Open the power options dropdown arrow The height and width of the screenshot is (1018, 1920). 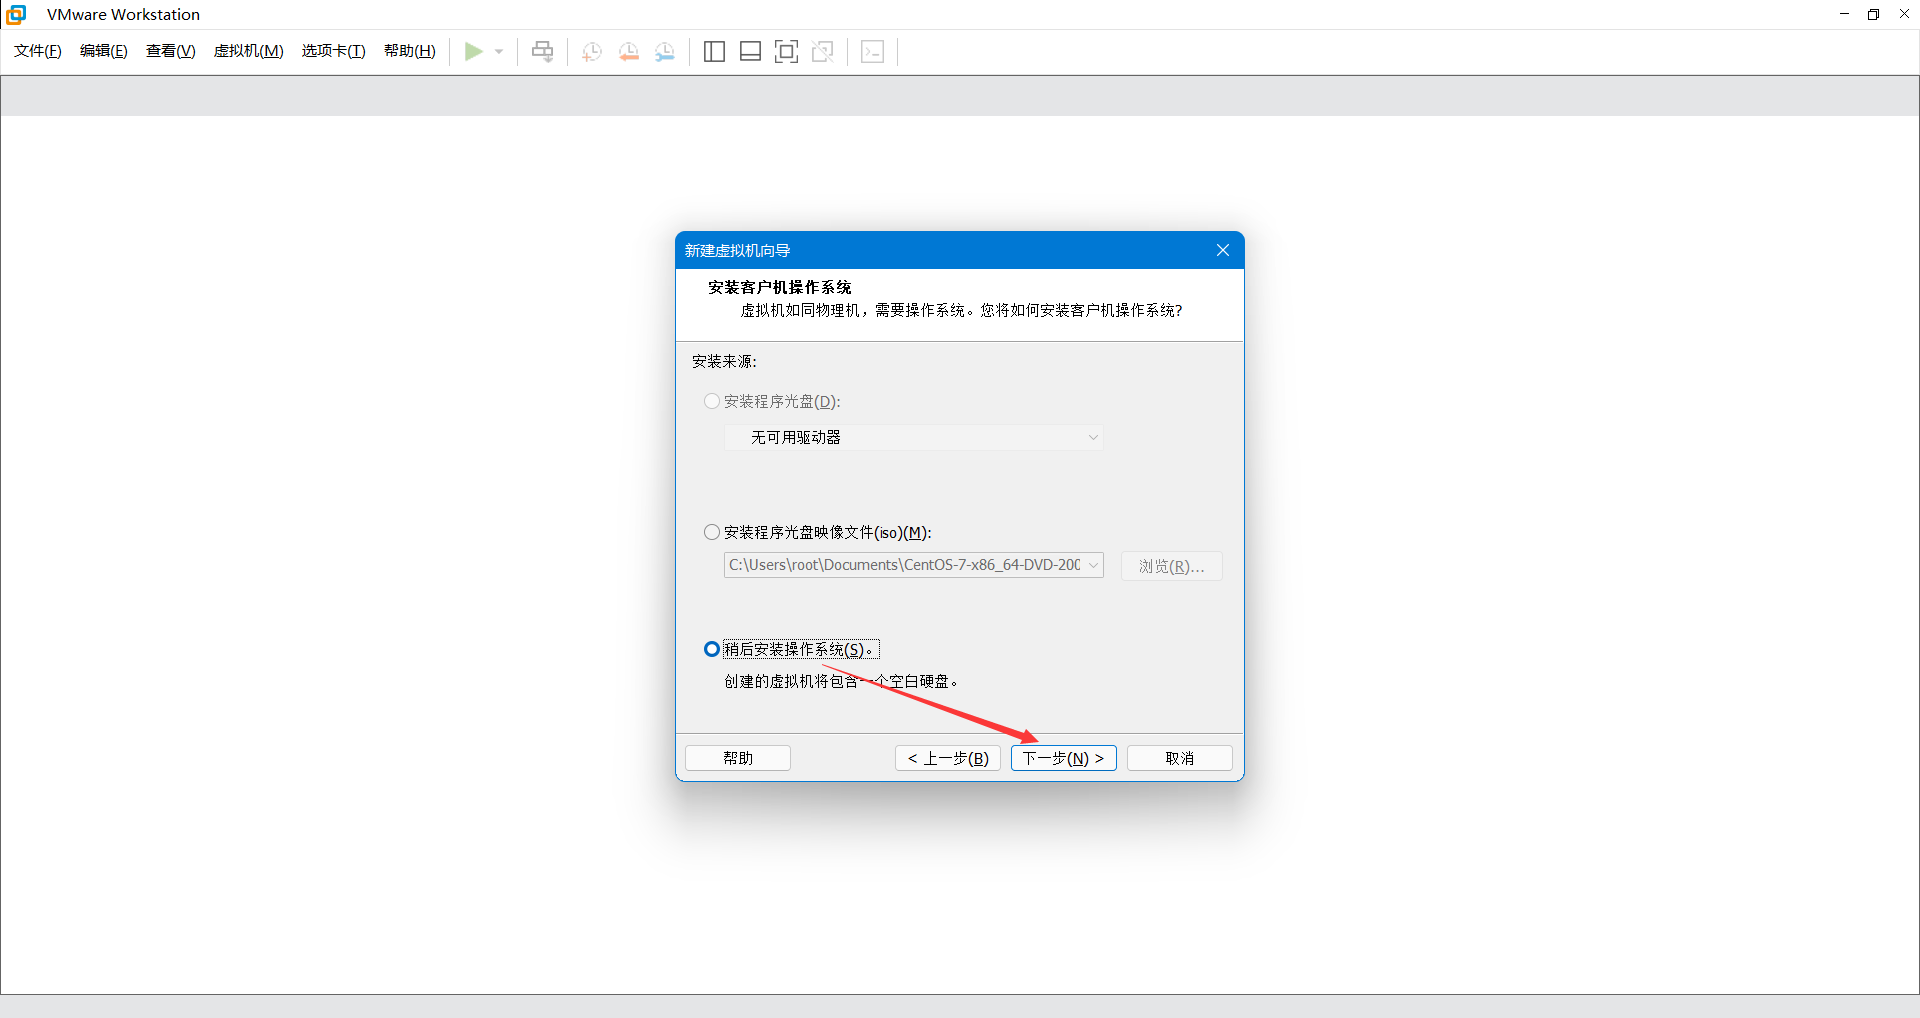[x=499, y=52]
